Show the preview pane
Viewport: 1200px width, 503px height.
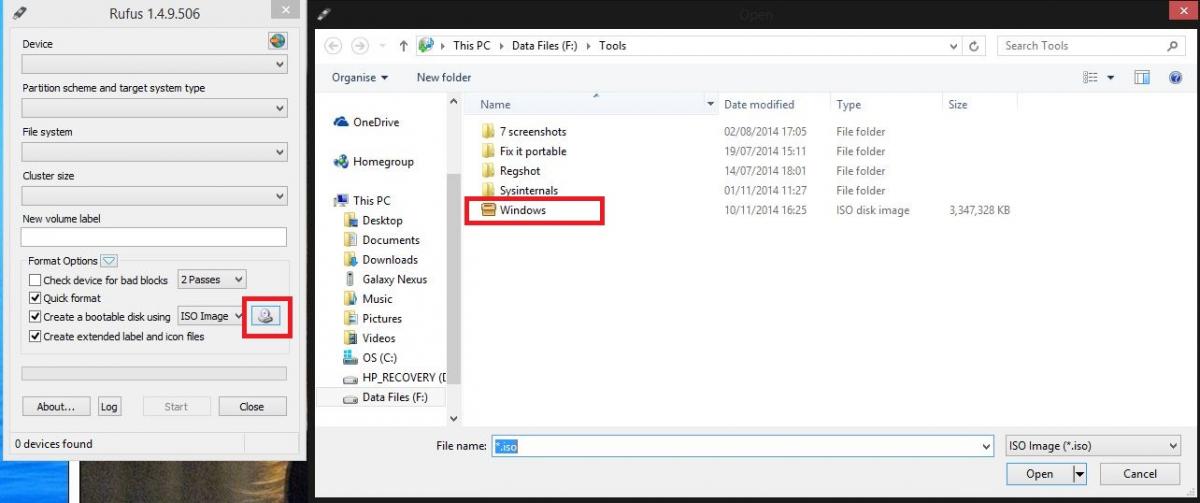pos(1142,78)
